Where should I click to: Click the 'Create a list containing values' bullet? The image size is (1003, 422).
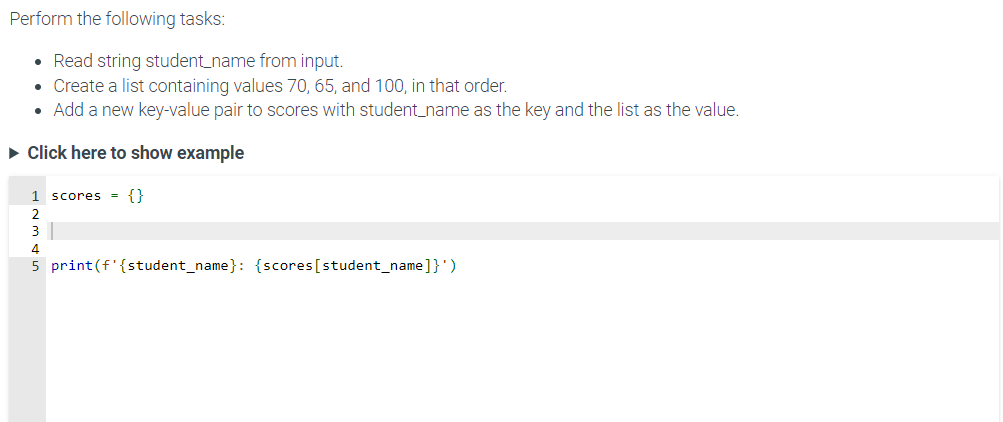pos(280,86)
